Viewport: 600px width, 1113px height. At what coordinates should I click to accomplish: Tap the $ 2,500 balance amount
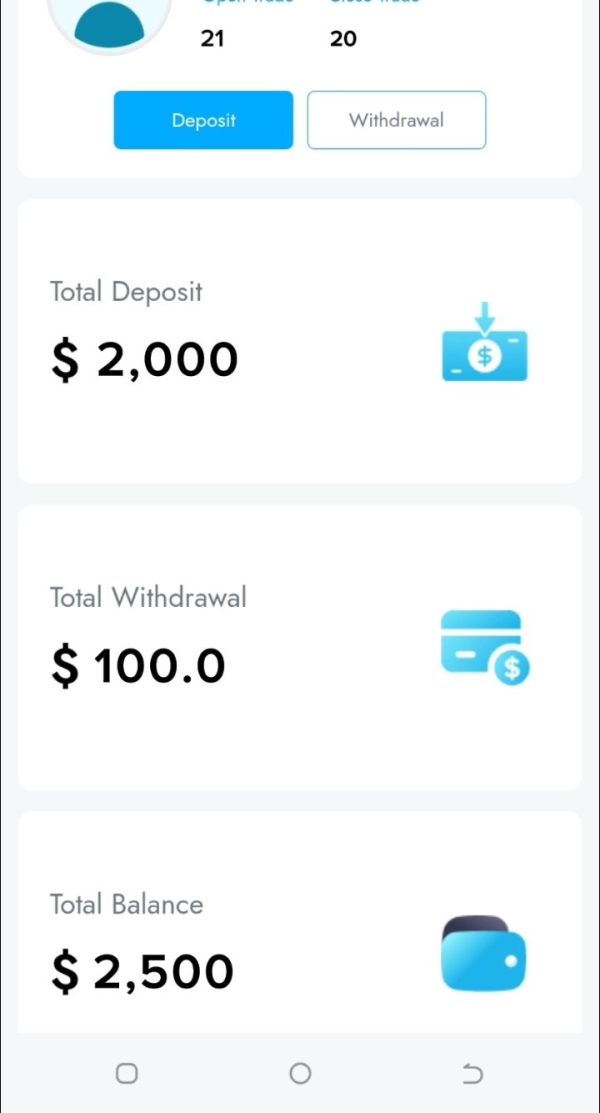(x=143, y=972)
